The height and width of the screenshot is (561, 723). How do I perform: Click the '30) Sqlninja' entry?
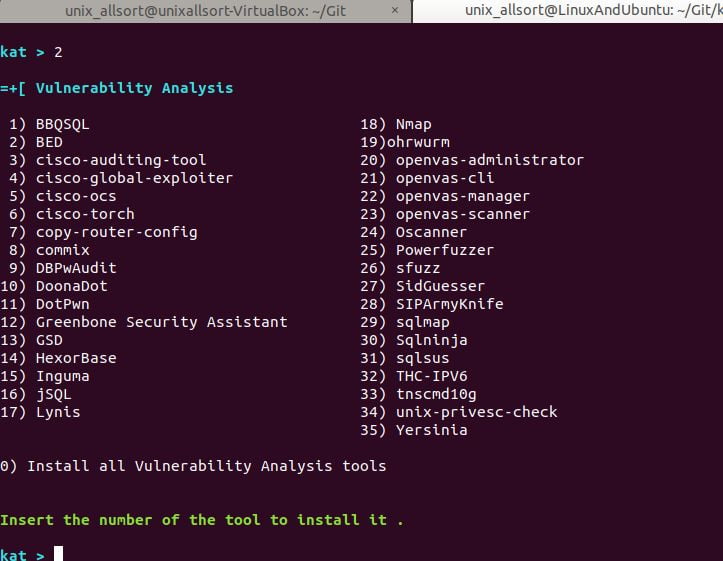pos(414,340)
